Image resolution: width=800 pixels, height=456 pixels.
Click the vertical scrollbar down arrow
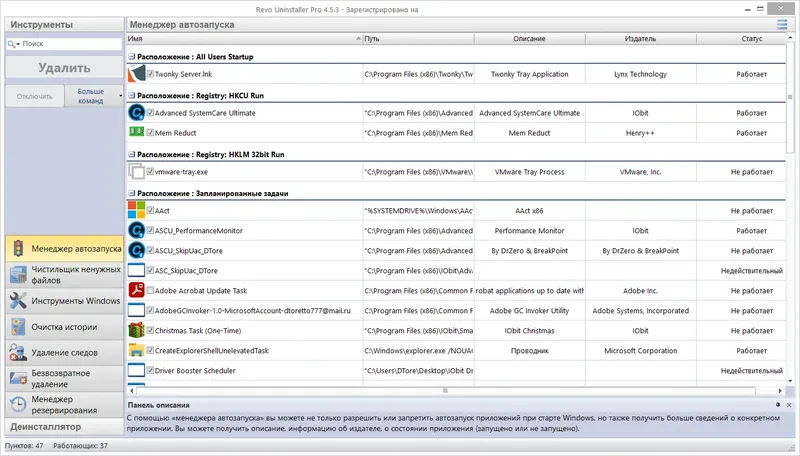coord(790,381)
